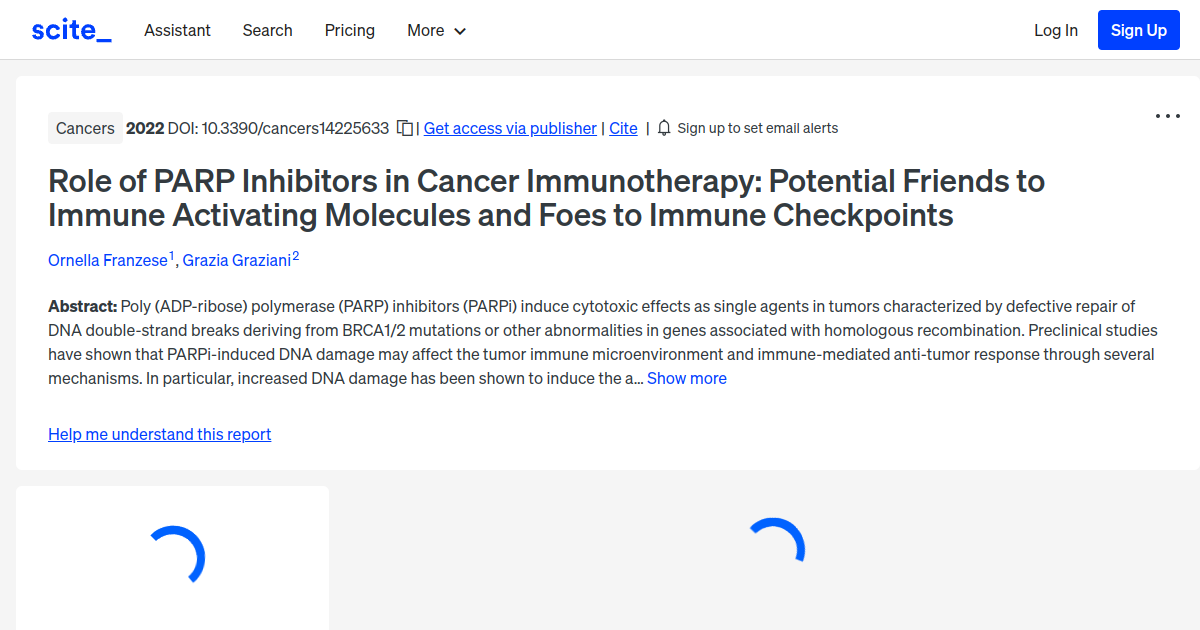This screenshot has height=630, width=1200.
Task: Click the Cite link
Action: [623, 128]
